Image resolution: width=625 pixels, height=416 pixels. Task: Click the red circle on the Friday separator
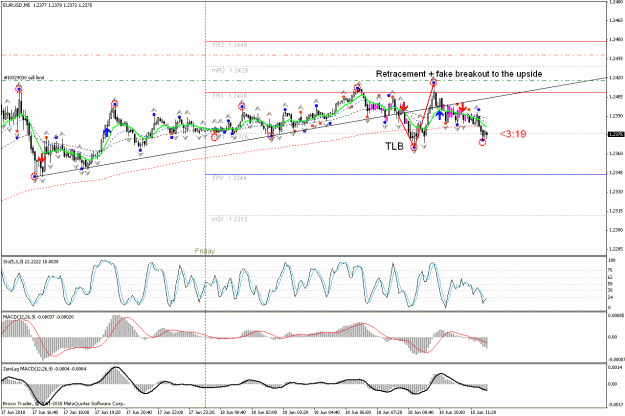(x=214, y=137)
